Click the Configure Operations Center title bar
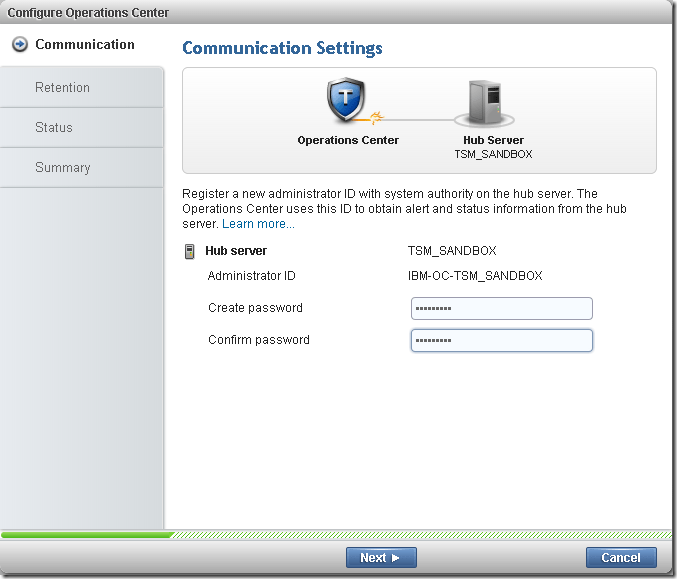 [x=88, y=13]
